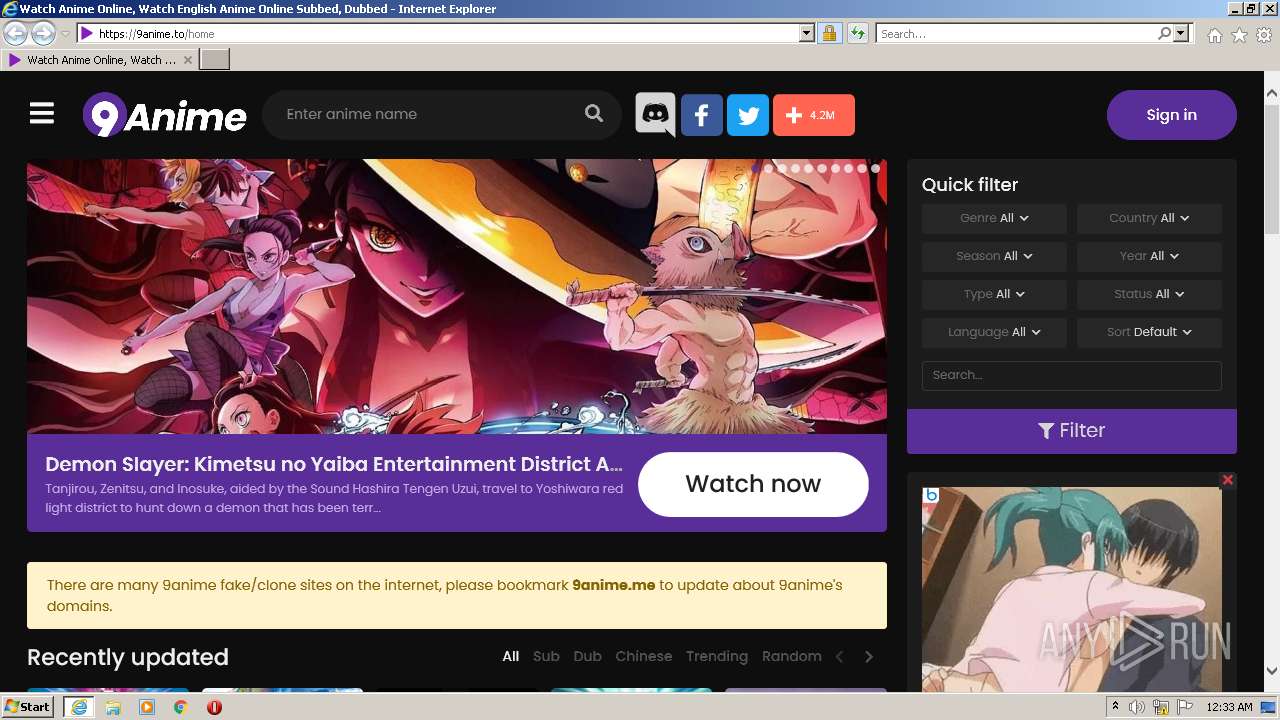The width and height of the screenshot is (1280, 720).
Task: Click the red Opera taskbar icon
Action: click(x=214, y=707)
